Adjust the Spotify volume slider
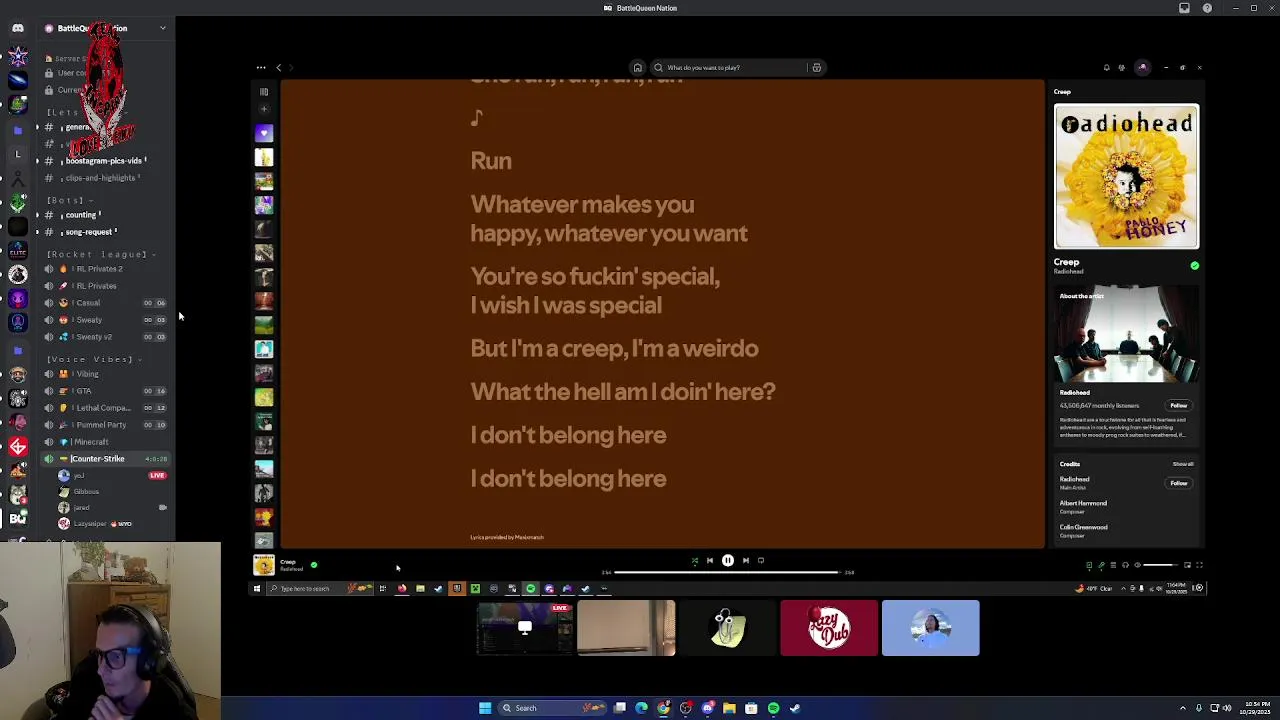Image resolution: width=1280 pixels, height=720 pixels. pos(1159,565)
